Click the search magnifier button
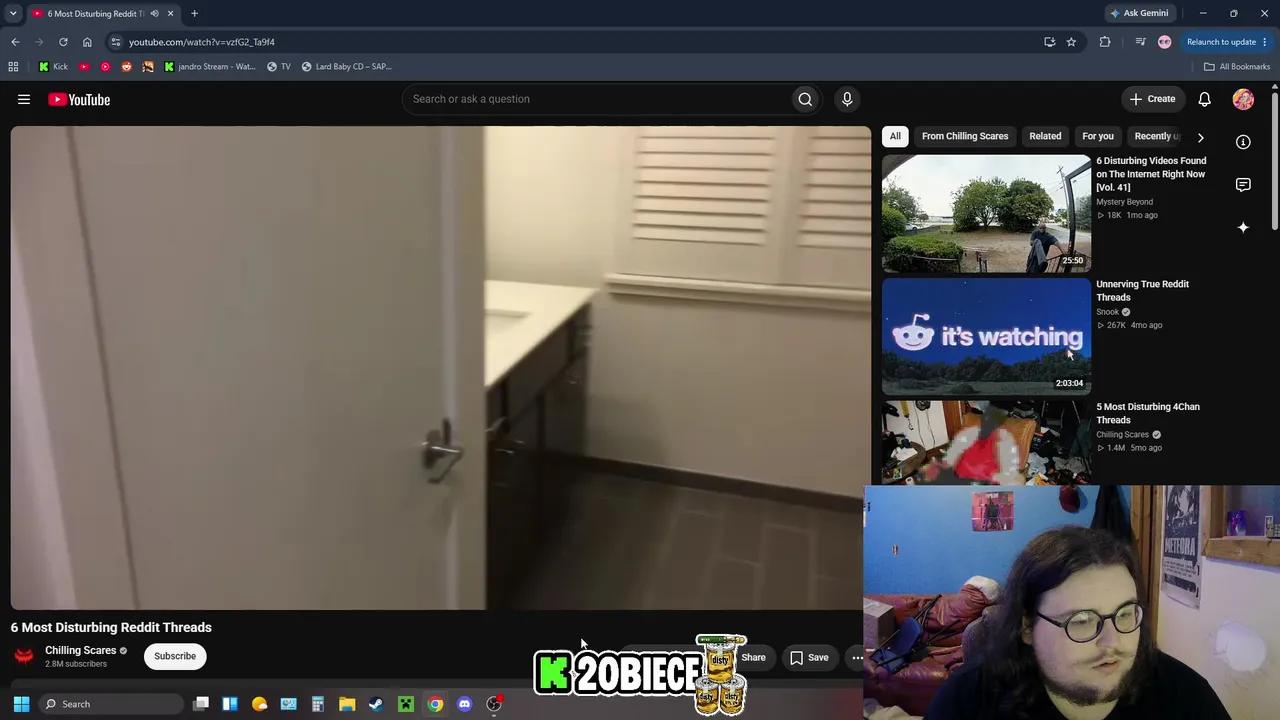 [805, 99]
